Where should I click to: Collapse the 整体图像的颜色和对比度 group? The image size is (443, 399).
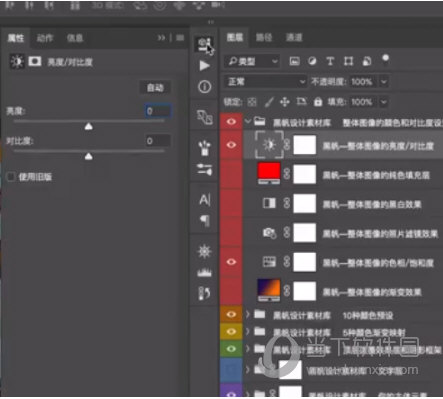pyautogui.click(x=248, y=121)
